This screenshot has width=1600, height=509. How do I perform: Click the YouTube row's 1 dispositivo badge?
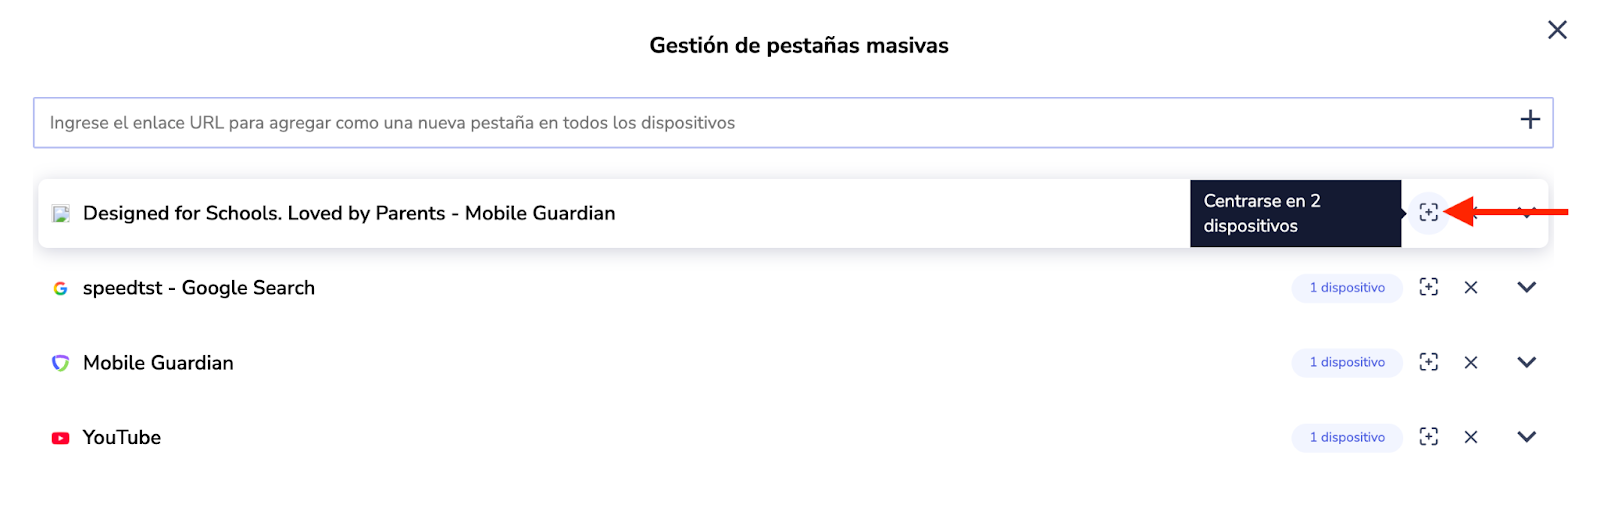tap(1346, 437)
